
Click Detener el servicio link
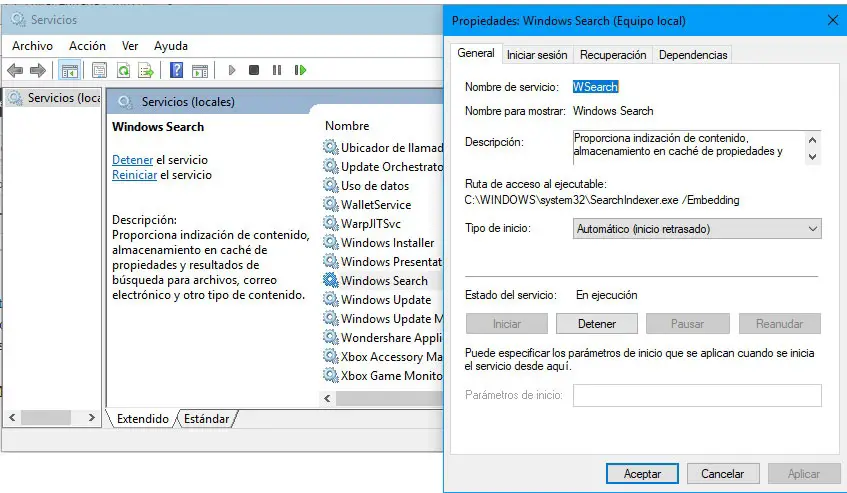pos(132,160)
